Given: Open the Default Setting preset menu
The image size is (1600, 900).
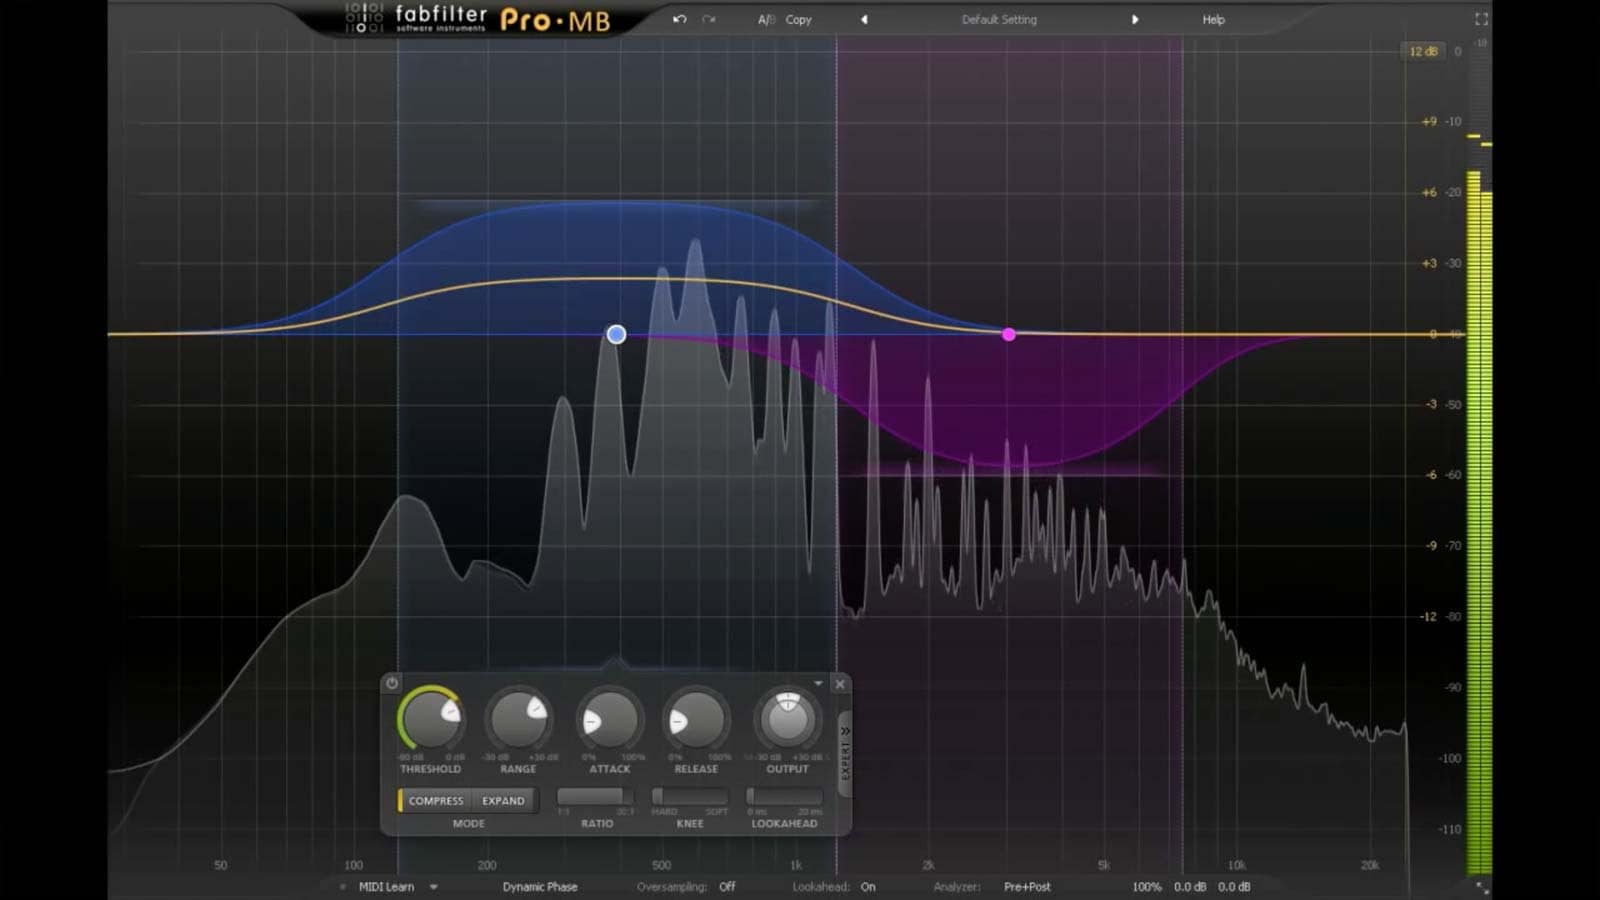Looking at the screenshot, I should [999, 19].
